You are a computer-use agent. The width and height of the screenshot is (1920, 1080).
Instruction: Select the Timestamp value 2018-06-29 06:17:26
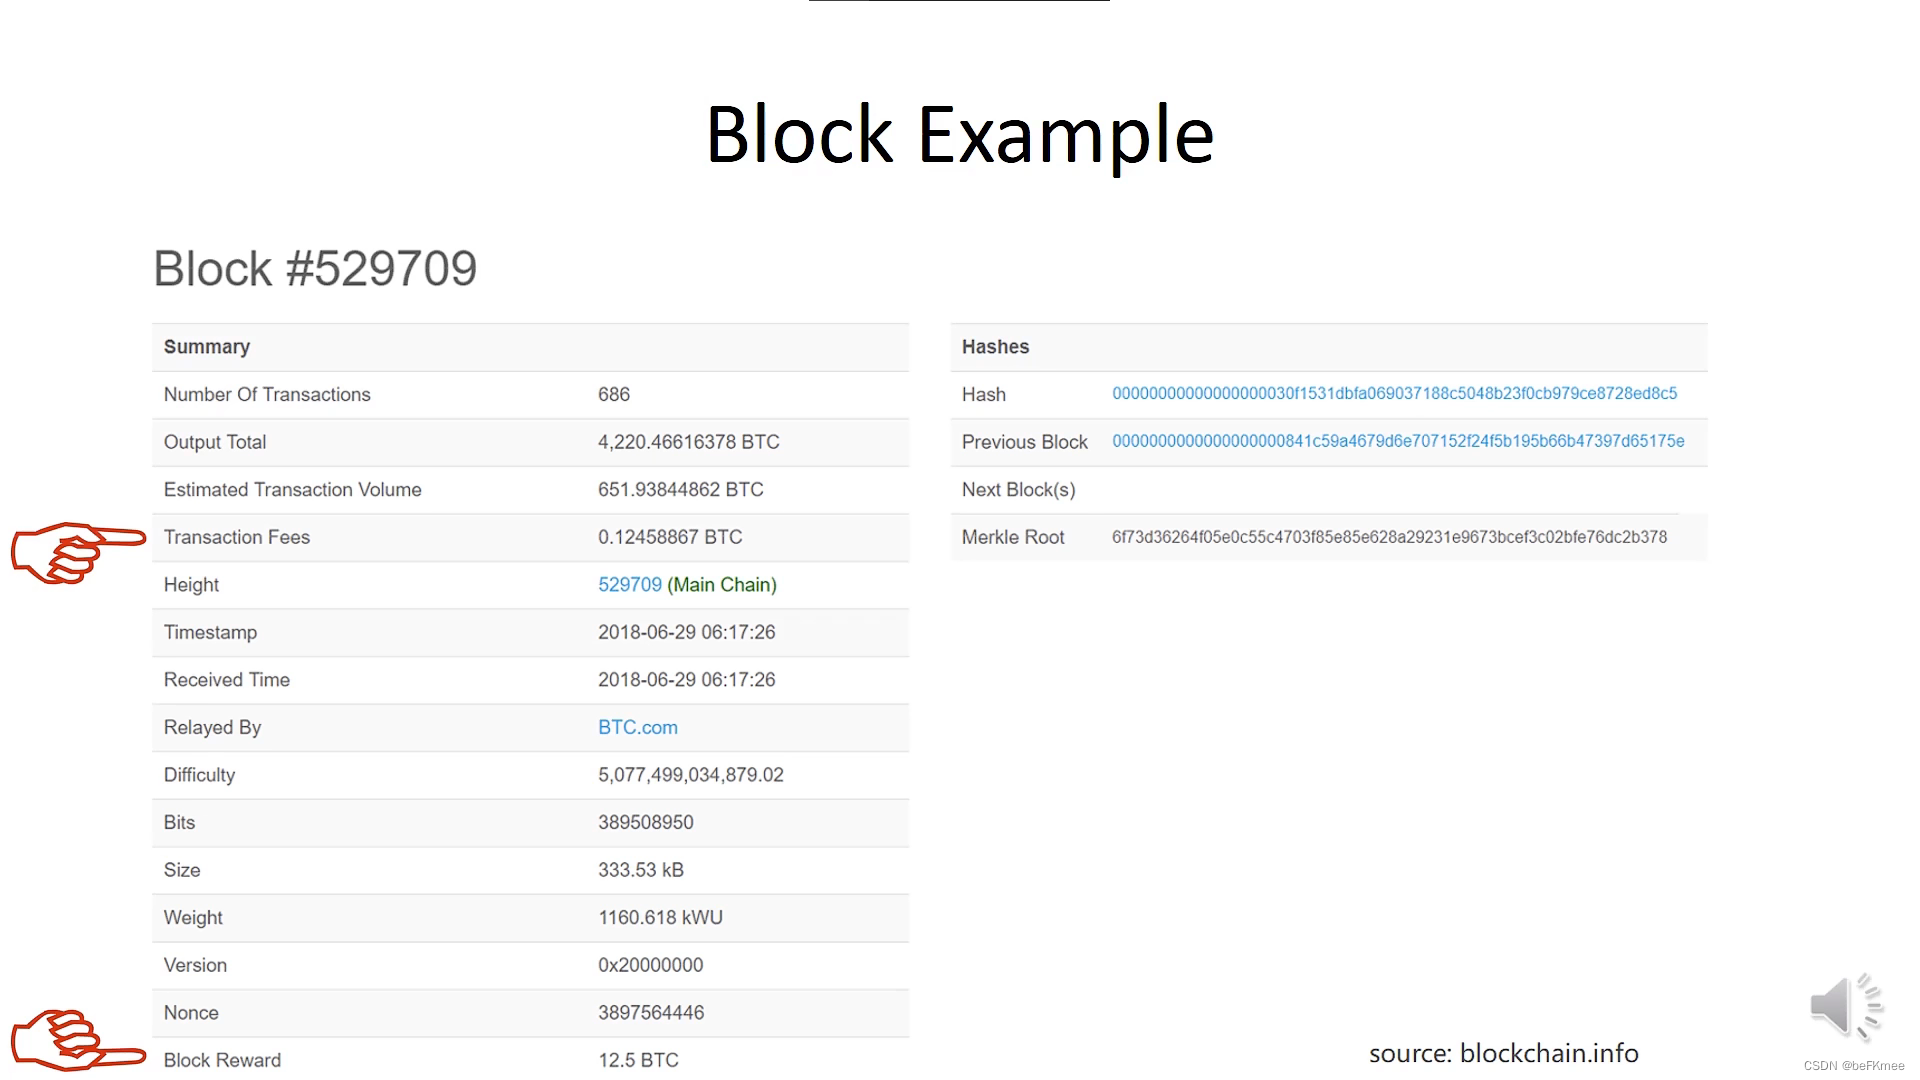click(x=687, y=632)
